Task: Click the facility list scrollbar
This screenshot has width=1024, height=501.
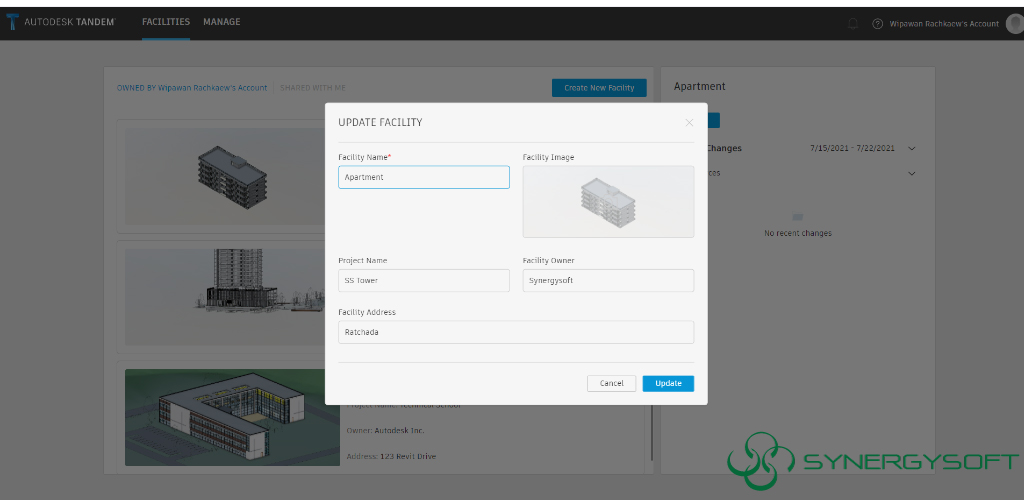Action: click(651, 434)
